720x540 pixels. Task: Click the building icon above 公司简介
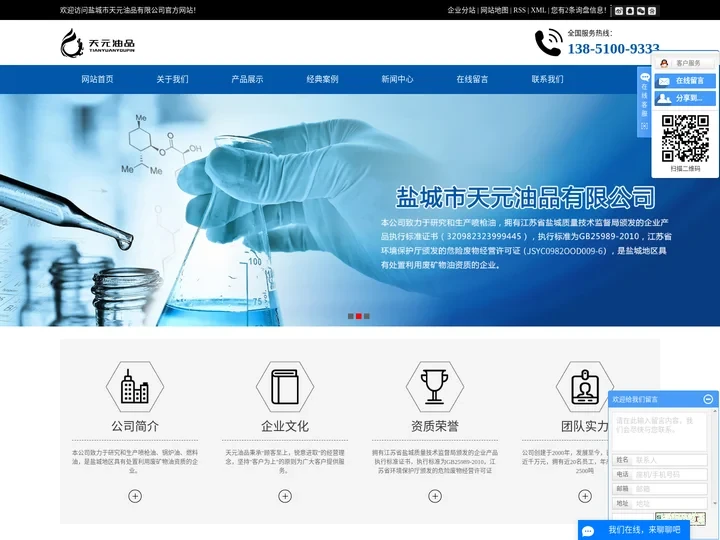(x=134, y=387)
